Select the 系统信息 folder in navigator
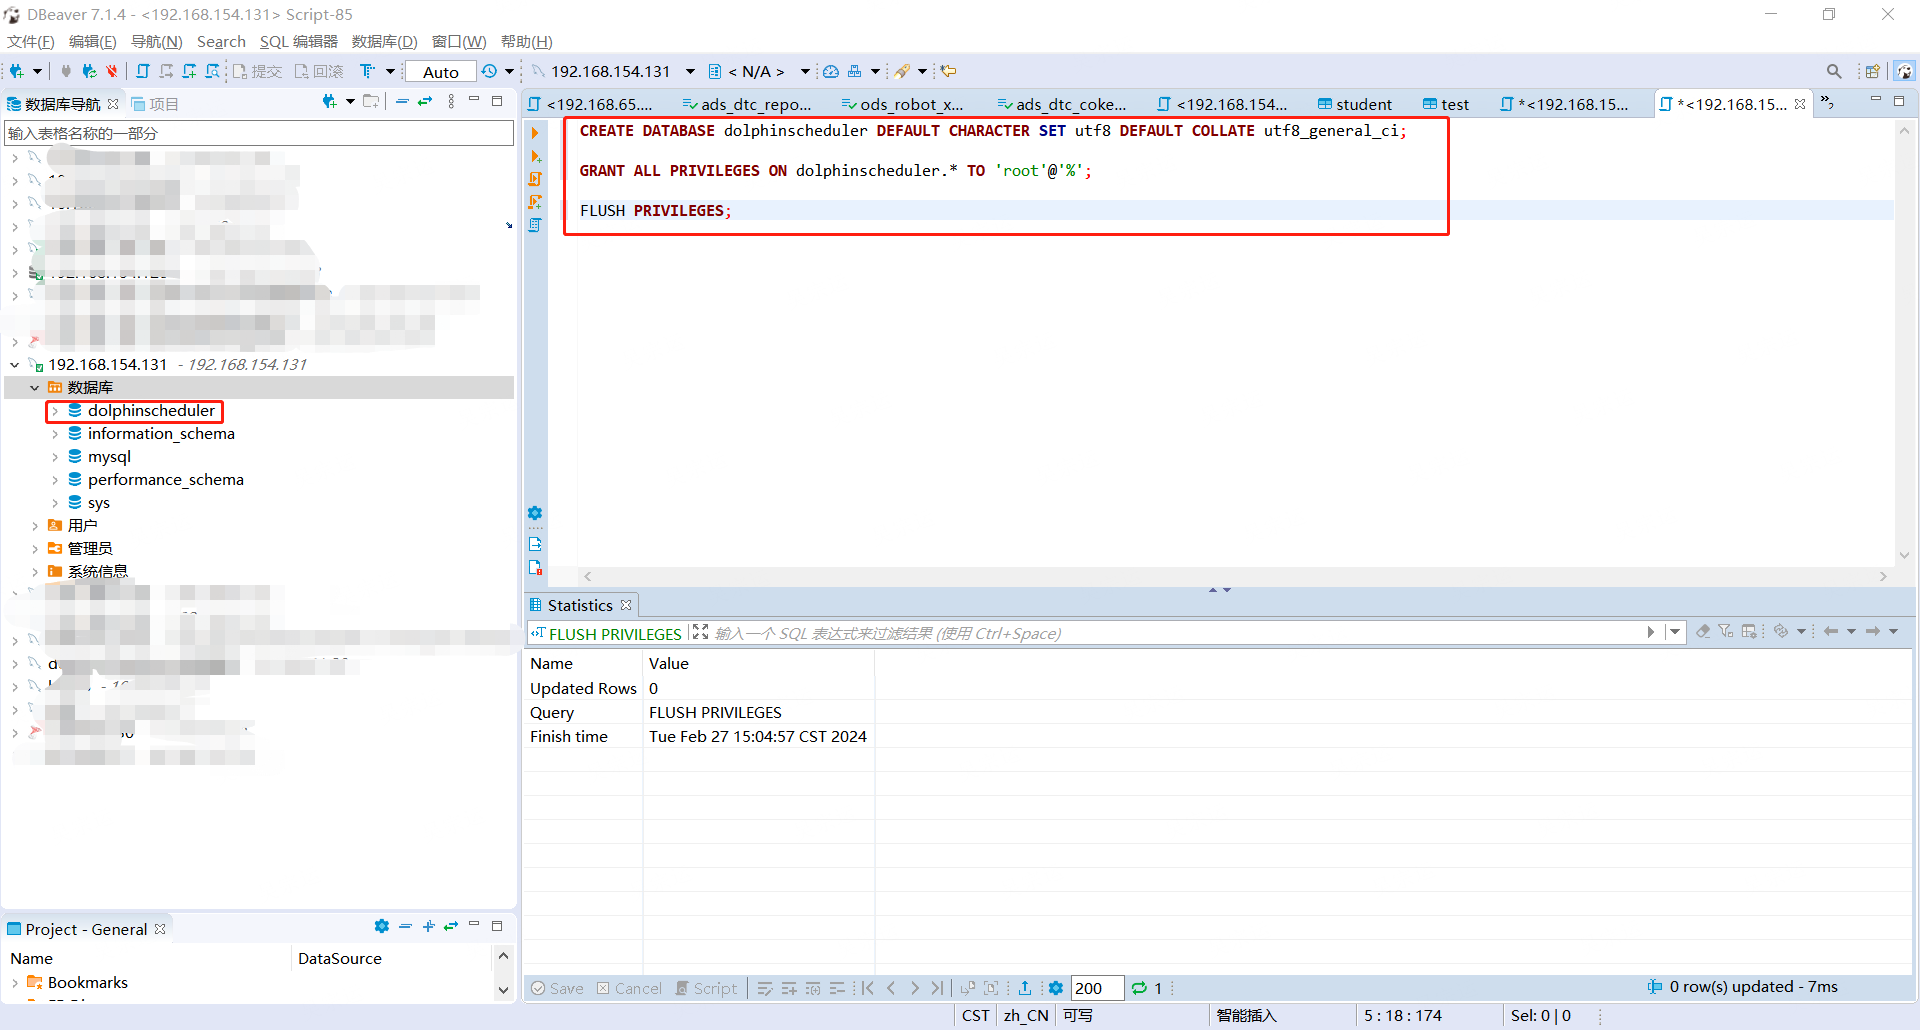 [x=97, y=572]
